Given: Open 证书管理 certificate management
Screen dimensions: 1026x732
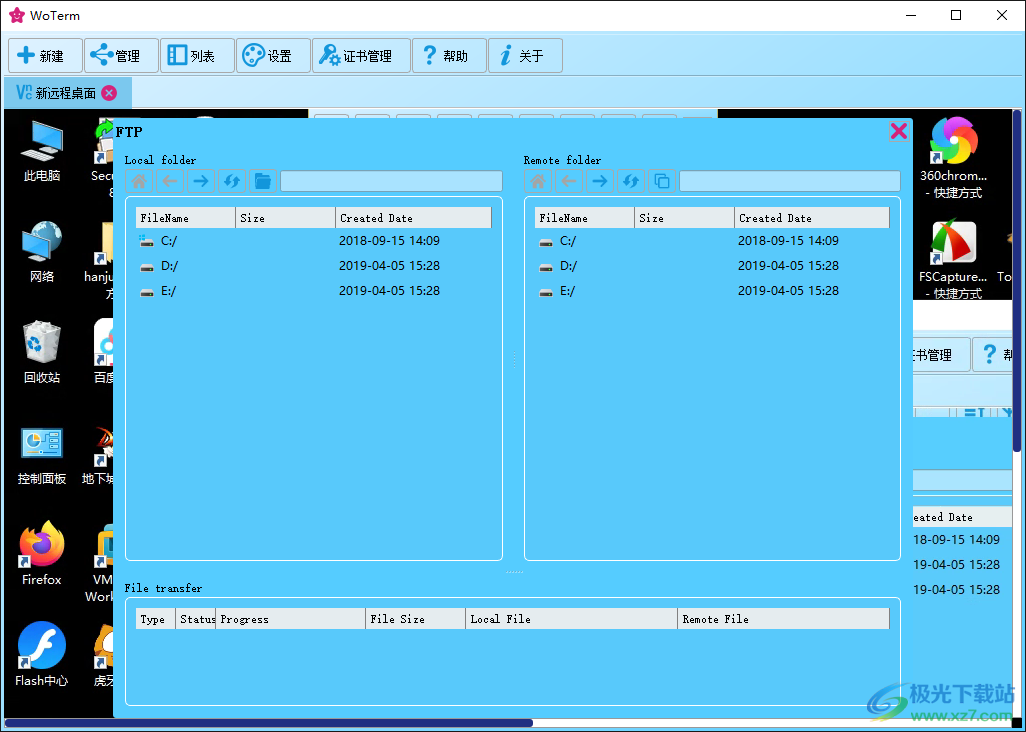Looking at the screenshot, I should pyautogui.click(x=361, y=56).
